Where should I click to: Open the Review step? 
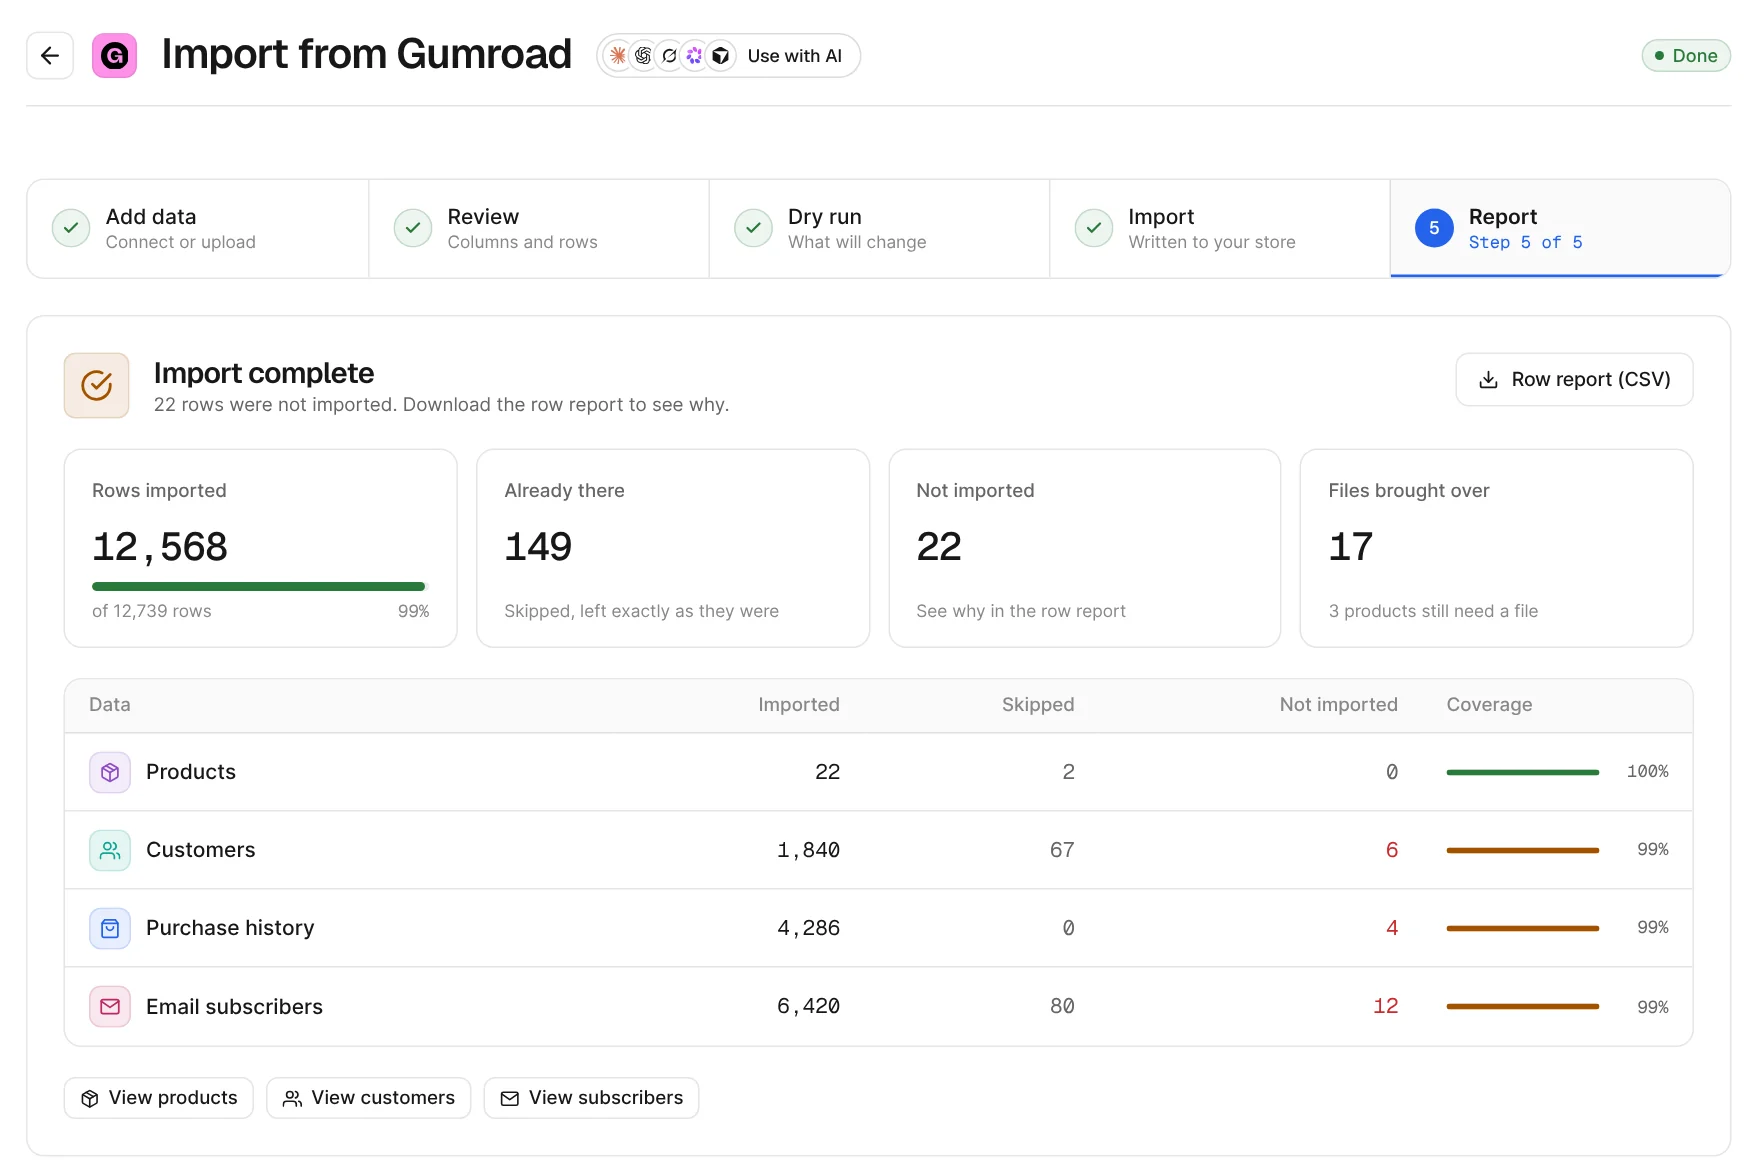point(539,229)
